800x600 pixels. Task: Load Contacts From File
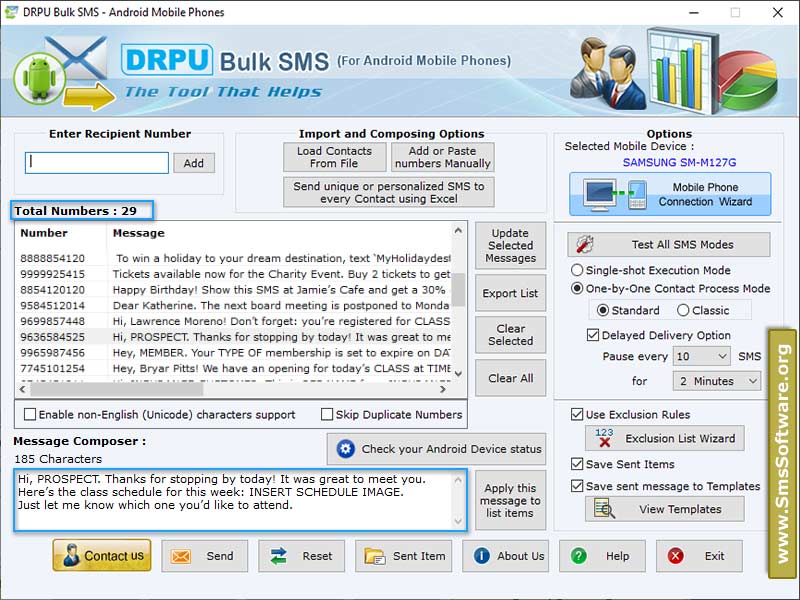[x=335, y=157]
